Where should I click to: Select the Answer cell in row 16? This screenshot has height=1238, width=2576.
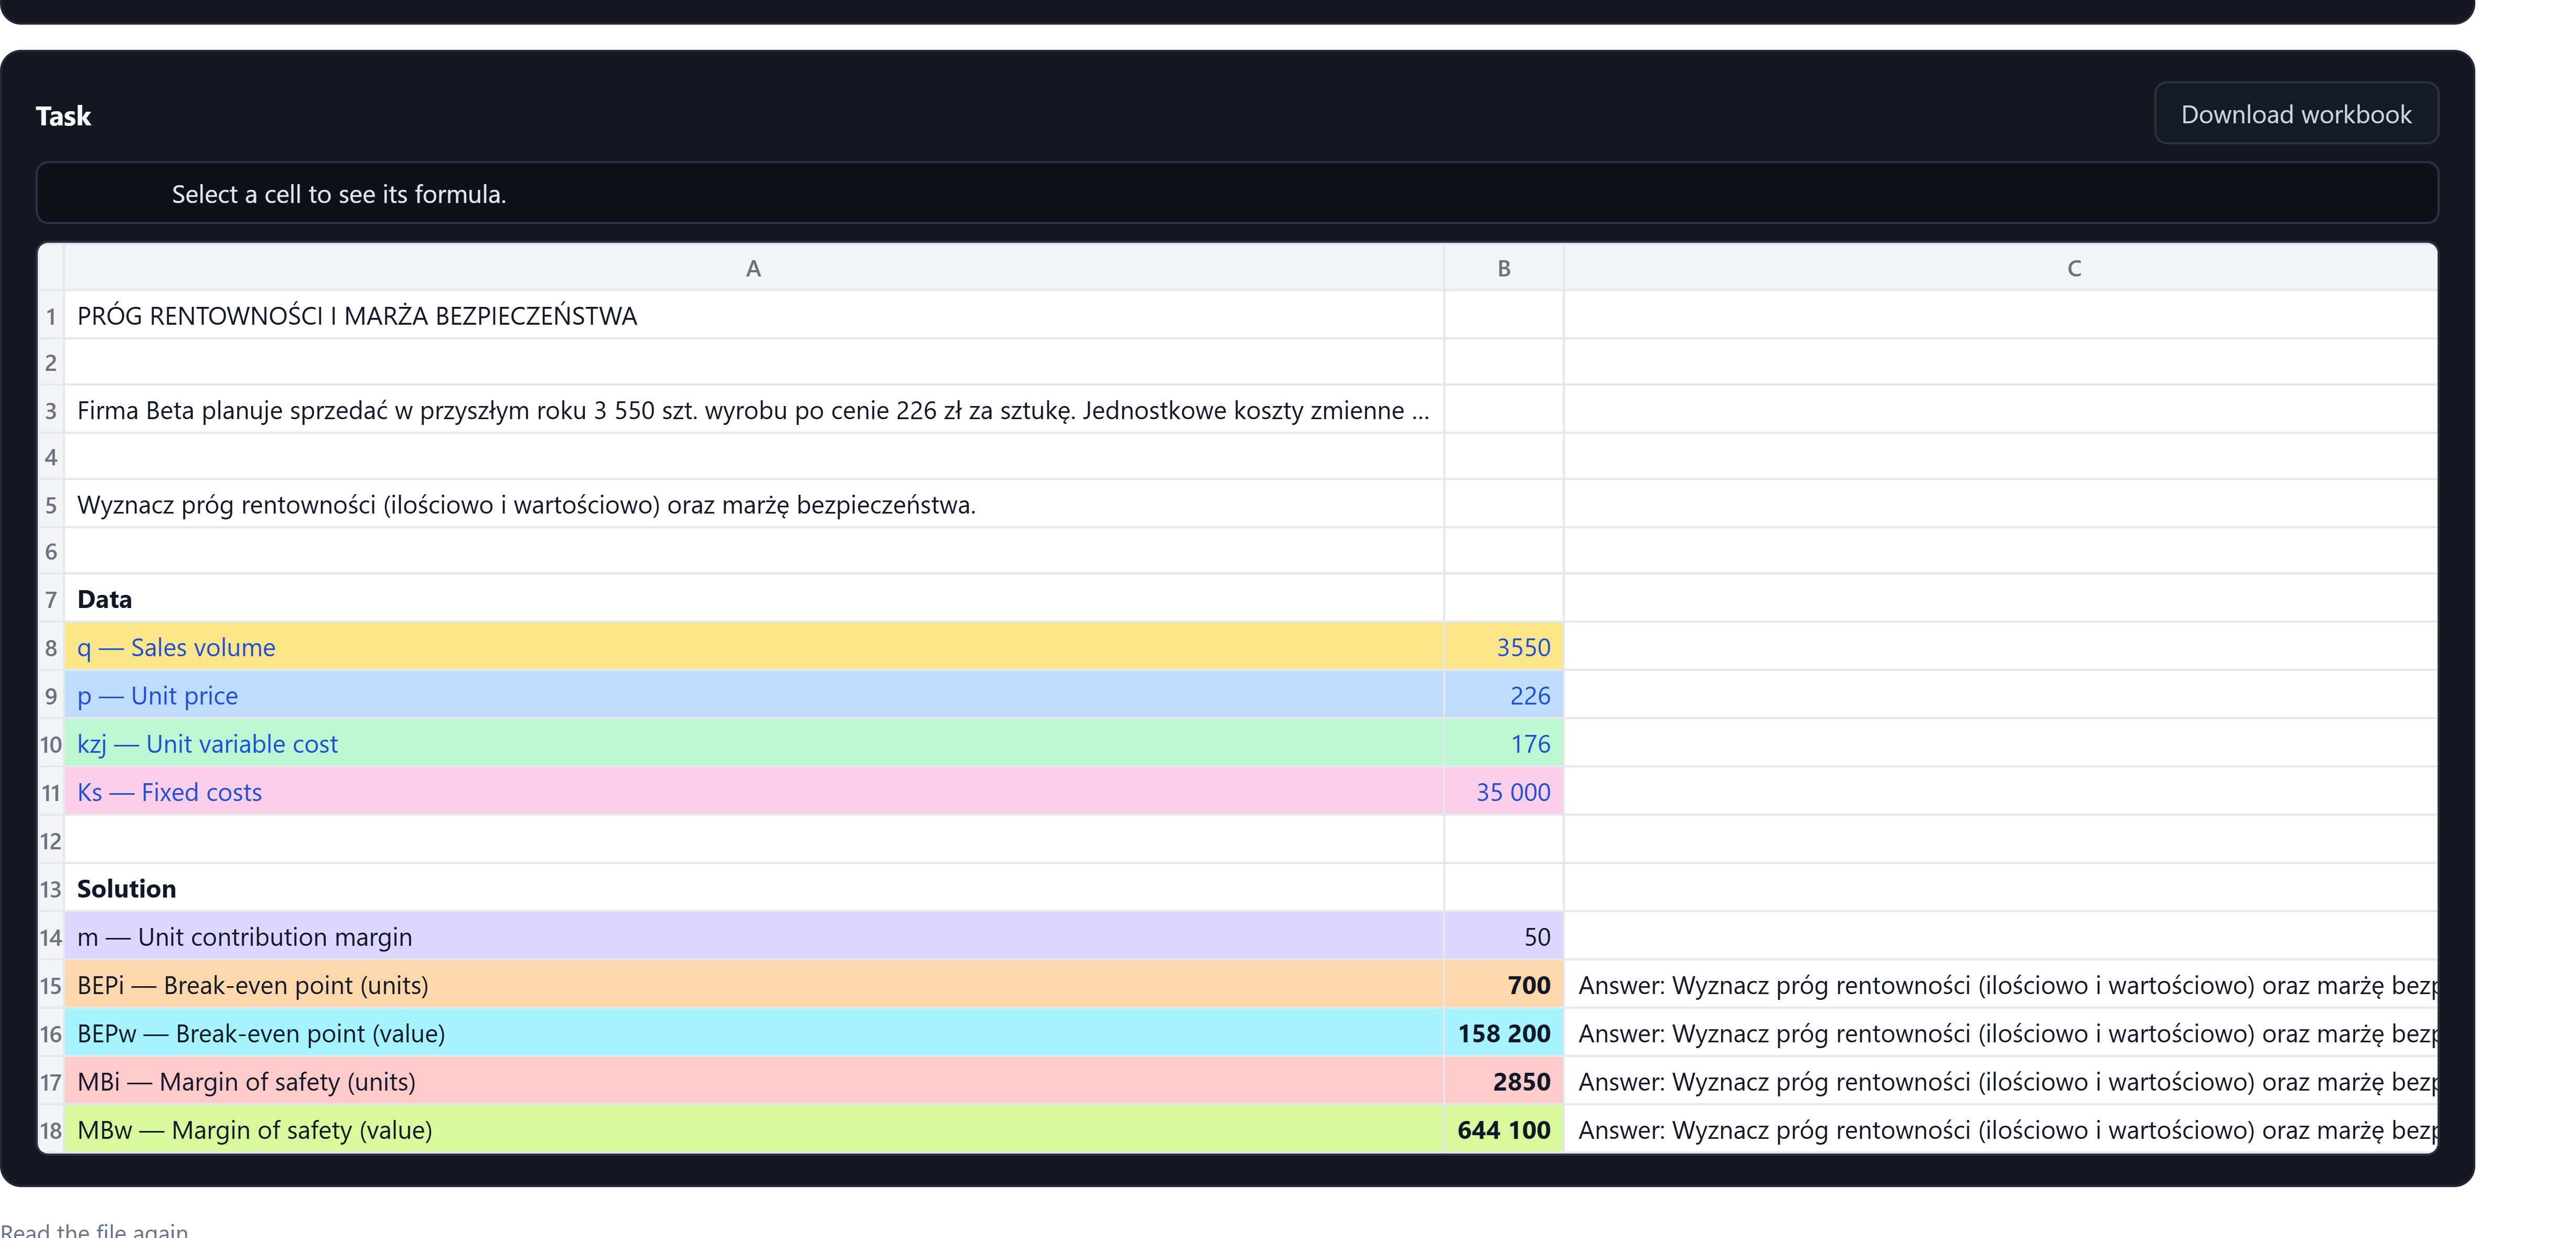point(2000,1032)
